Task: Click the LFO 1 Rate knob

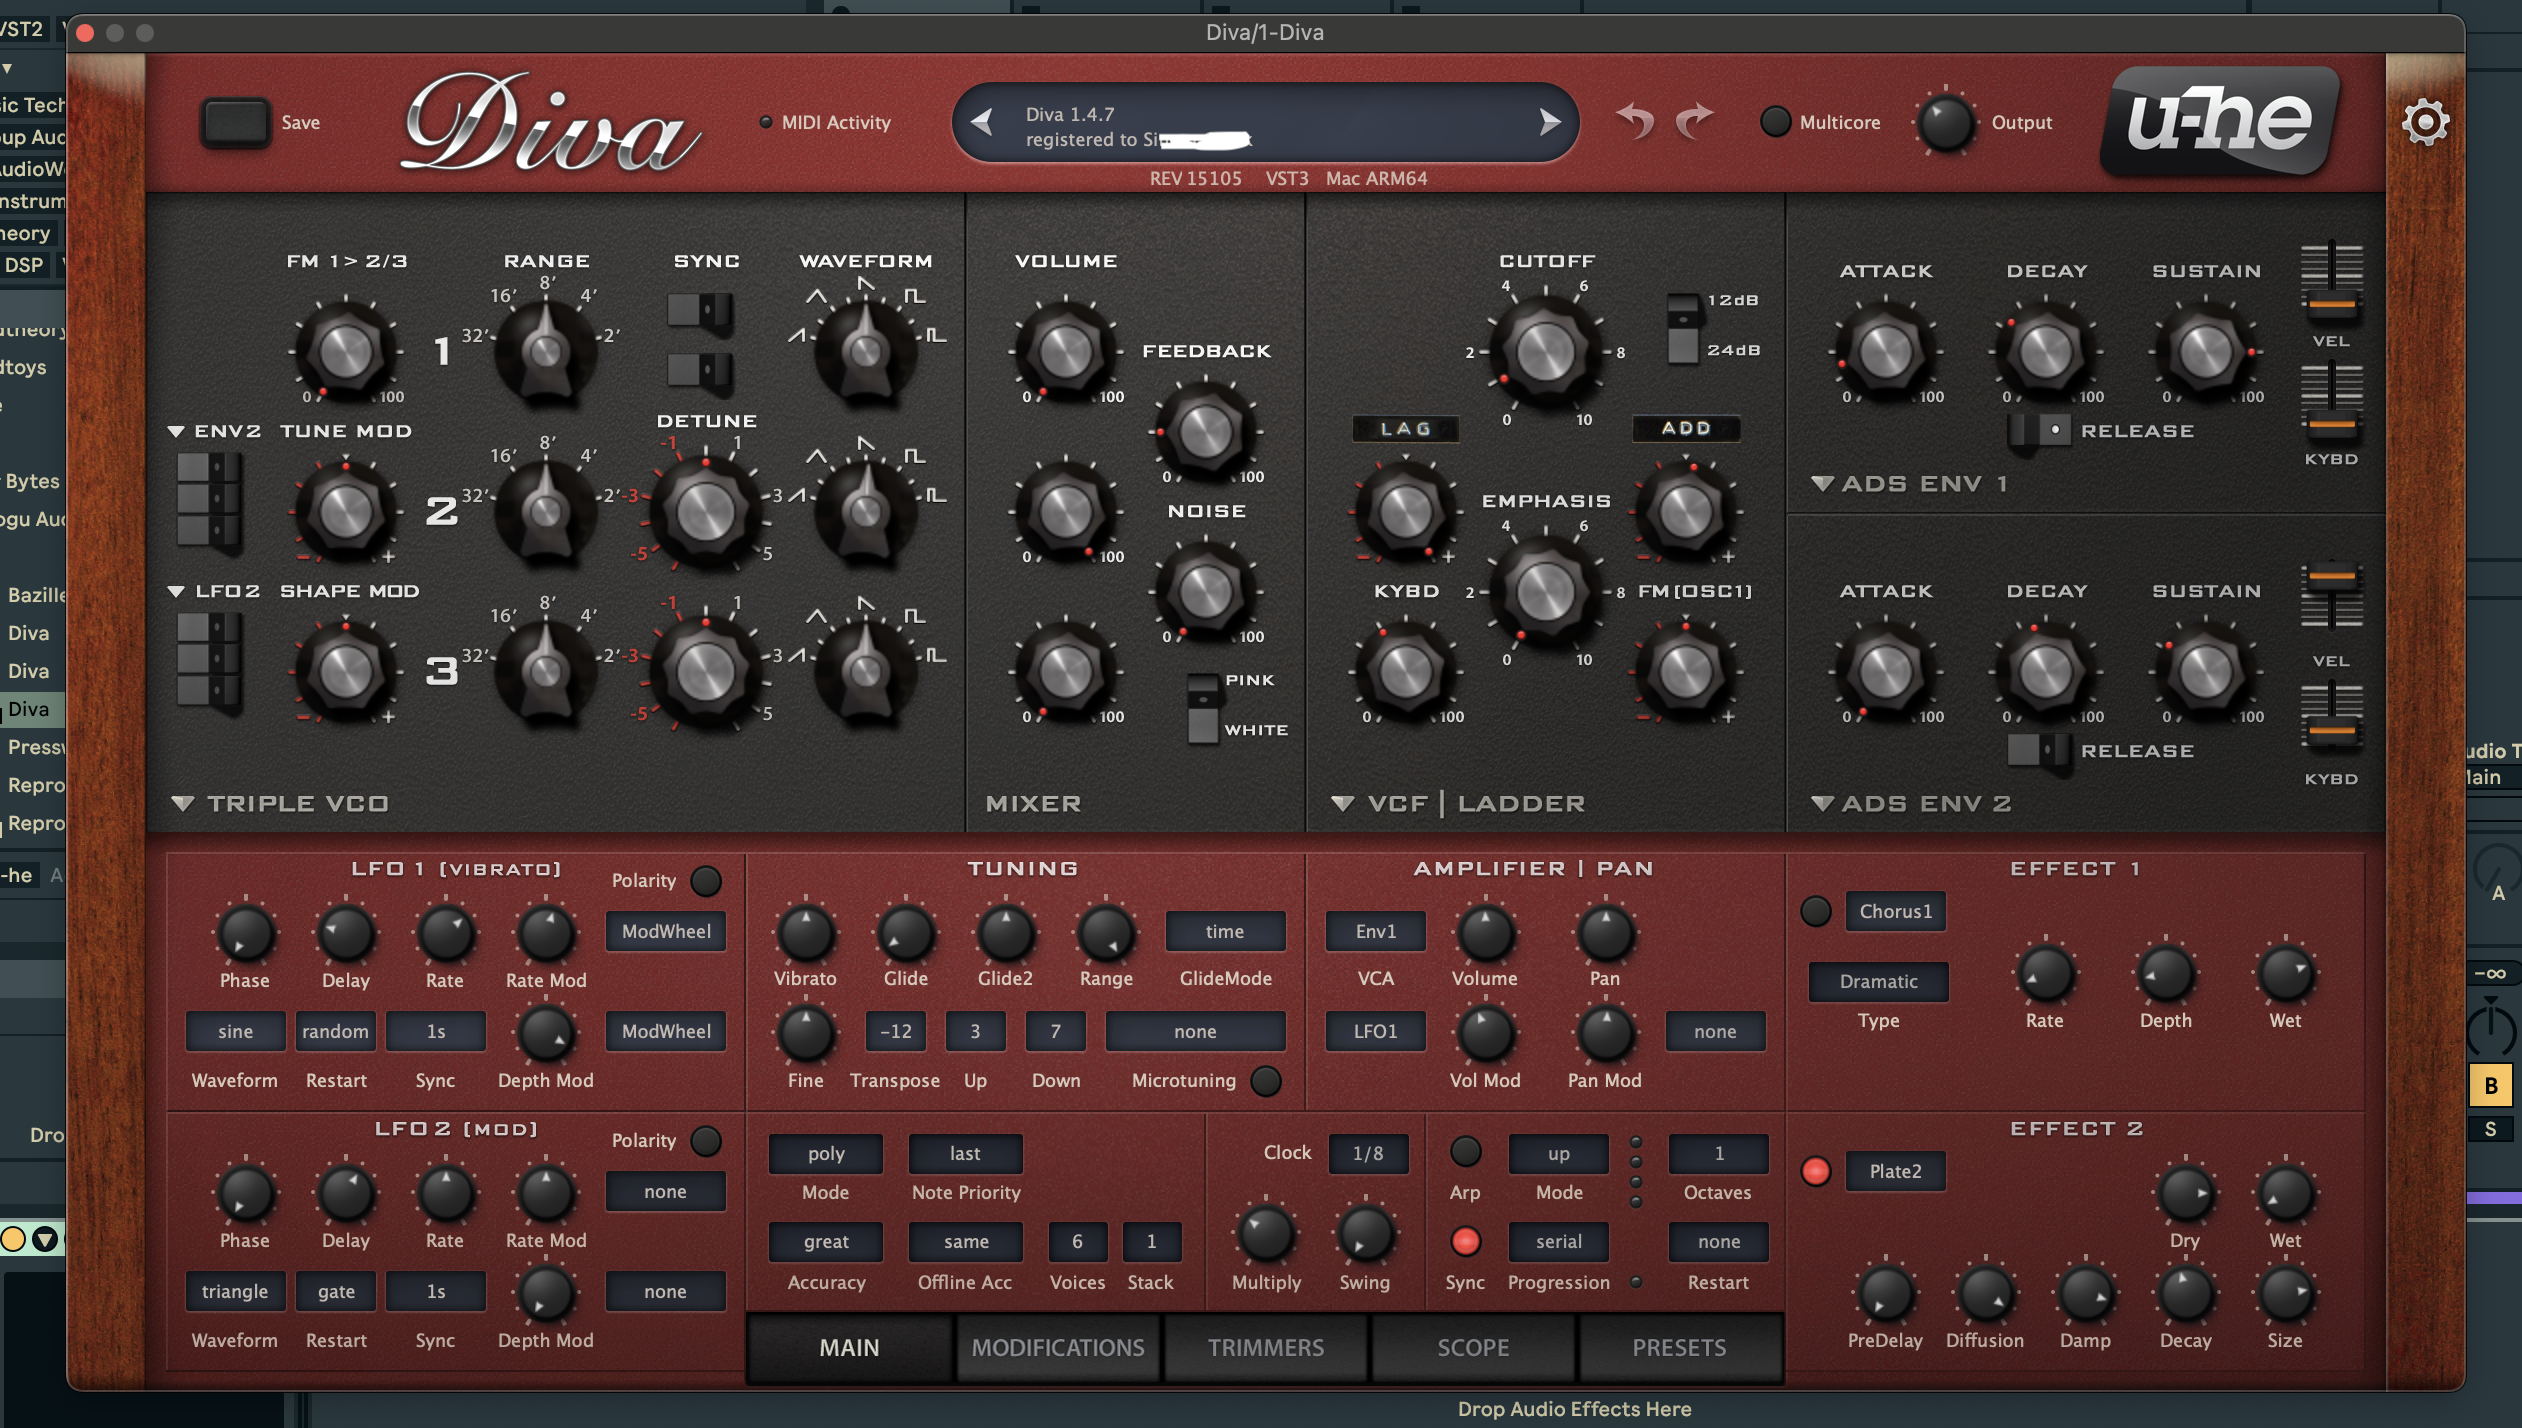Action: pyautogui.click(x=445, y=933)
